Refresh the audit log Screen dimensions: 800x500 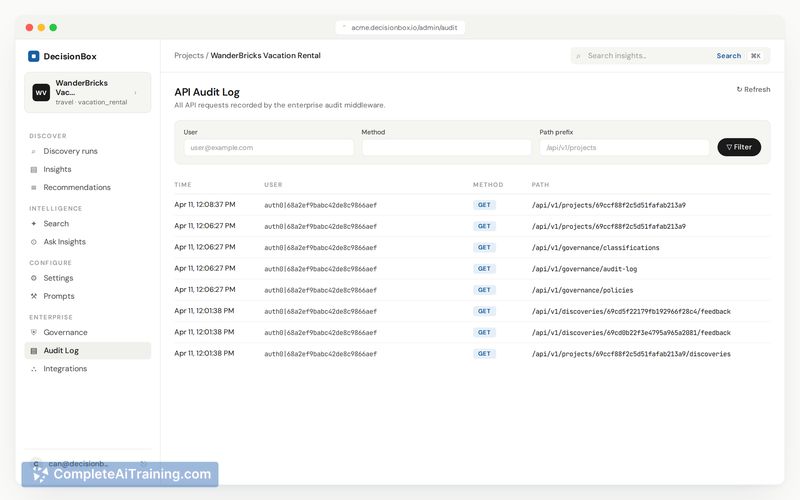click(753, 90)
